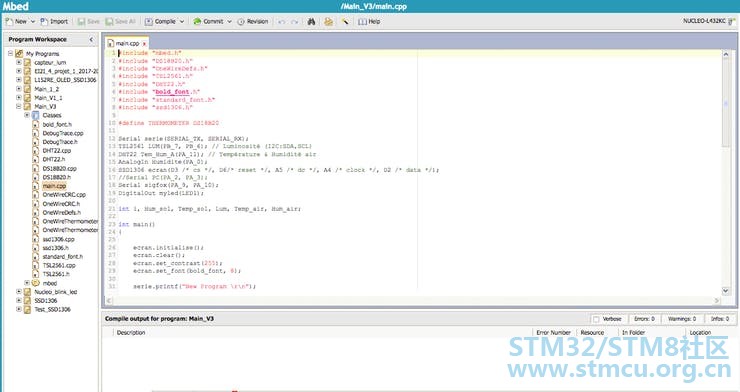Sort by the Resource column header
The image size is (740, 392).
pyautogui.click(x=592, y=333)
